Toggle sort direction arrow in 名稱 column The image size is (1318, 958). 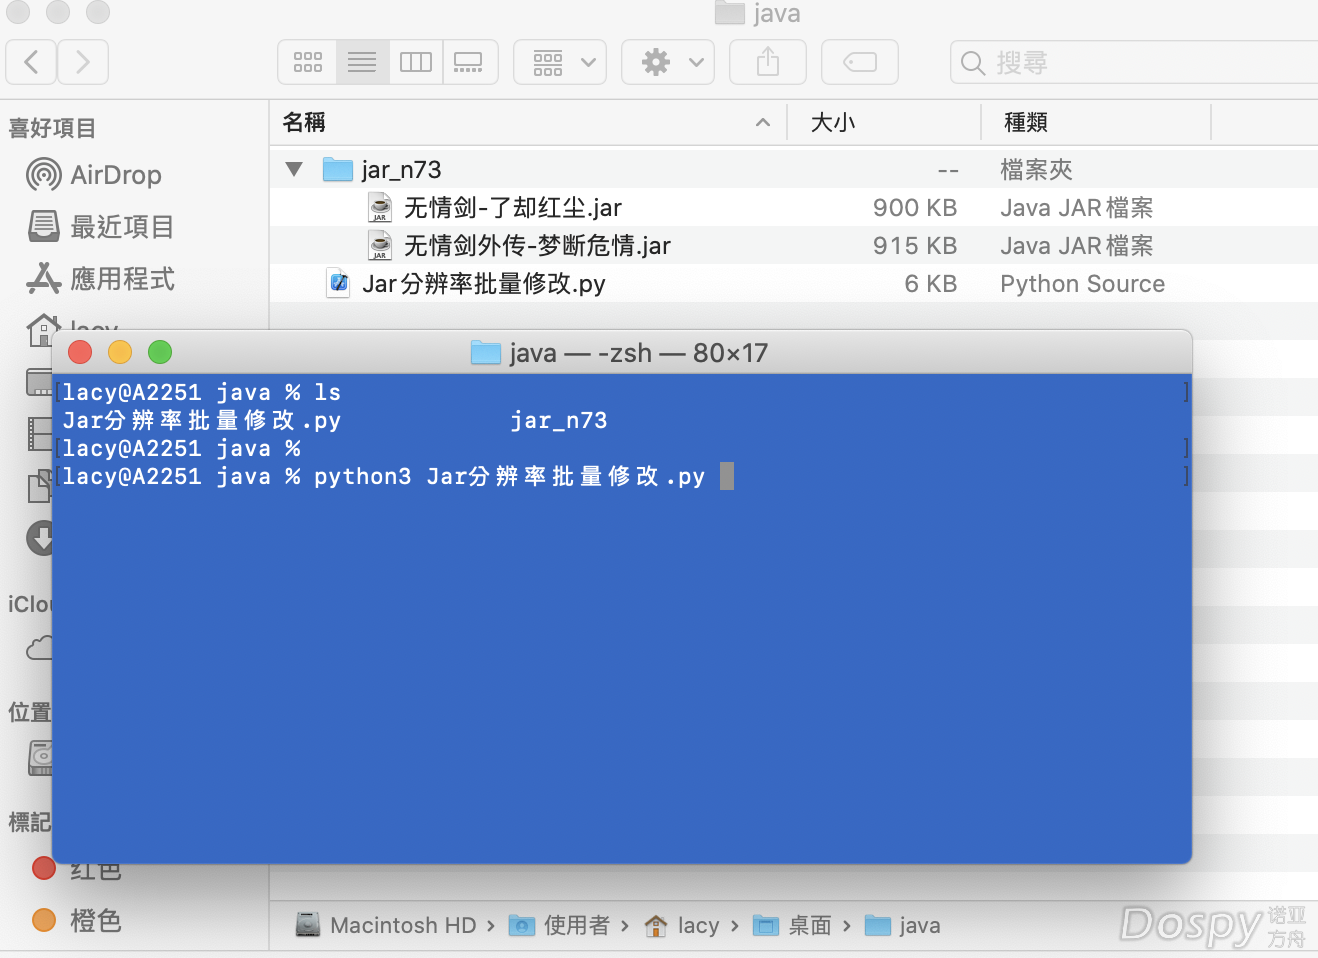[763, 122]
